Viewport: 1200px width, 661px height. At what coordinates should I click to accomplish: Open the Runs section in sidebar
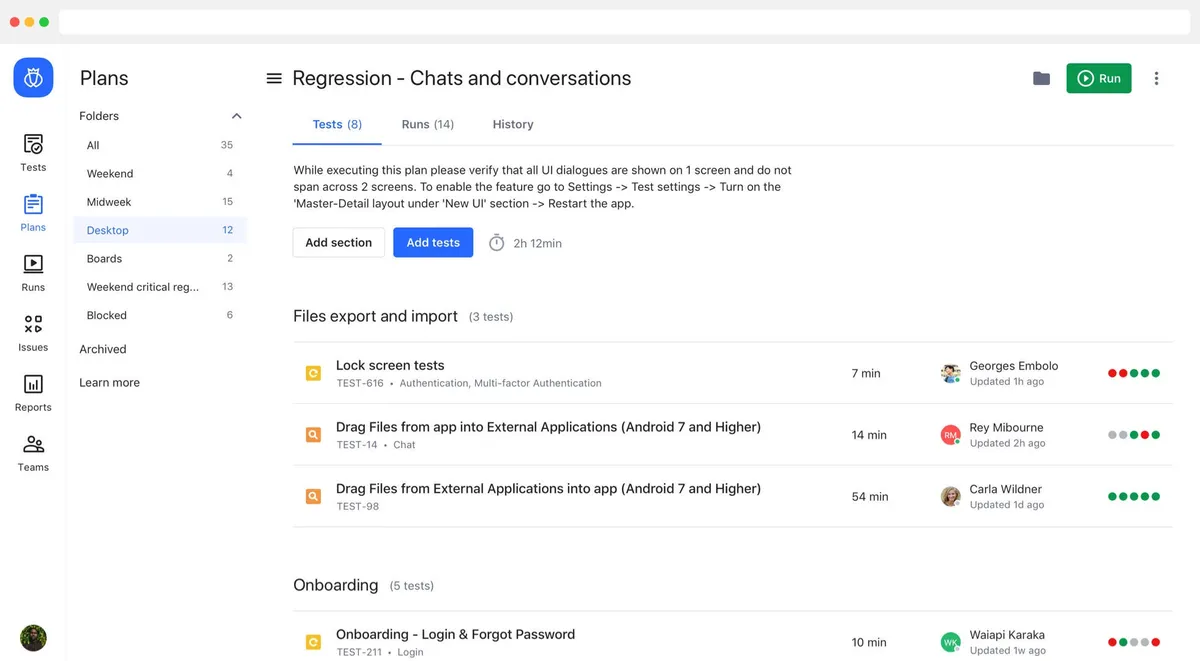tap(33, 272)
